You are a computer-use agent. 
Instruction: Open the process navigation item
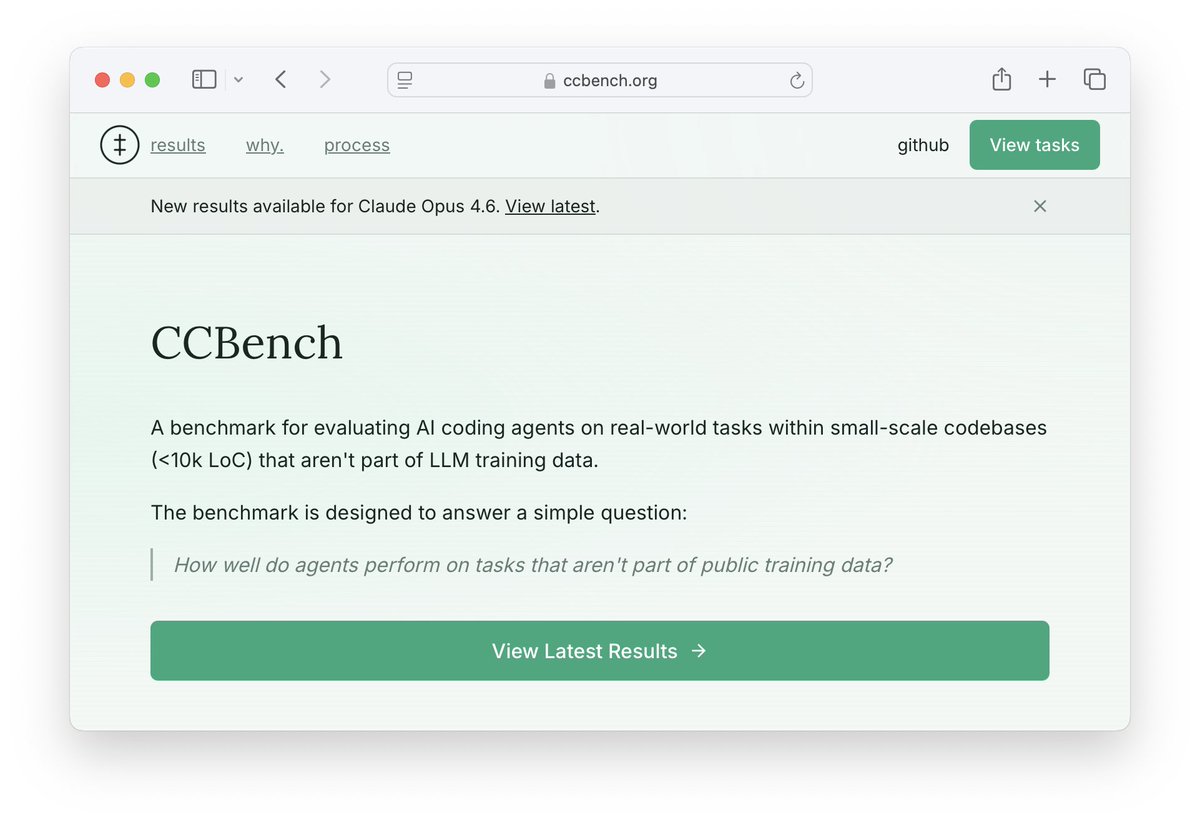[356, 144]
